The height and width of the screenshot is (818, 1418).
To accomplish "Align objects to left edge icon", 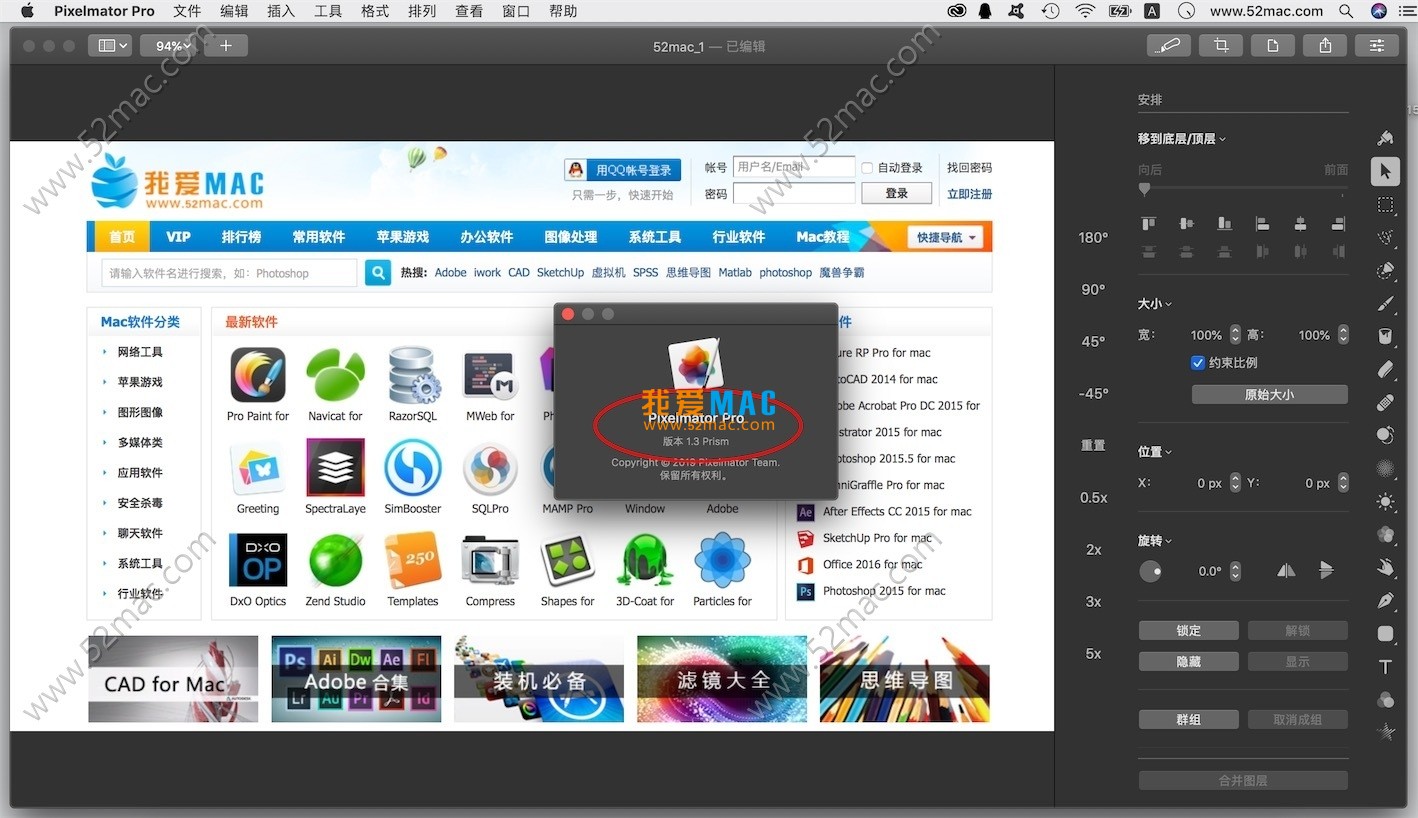I will pos(1262,224).
